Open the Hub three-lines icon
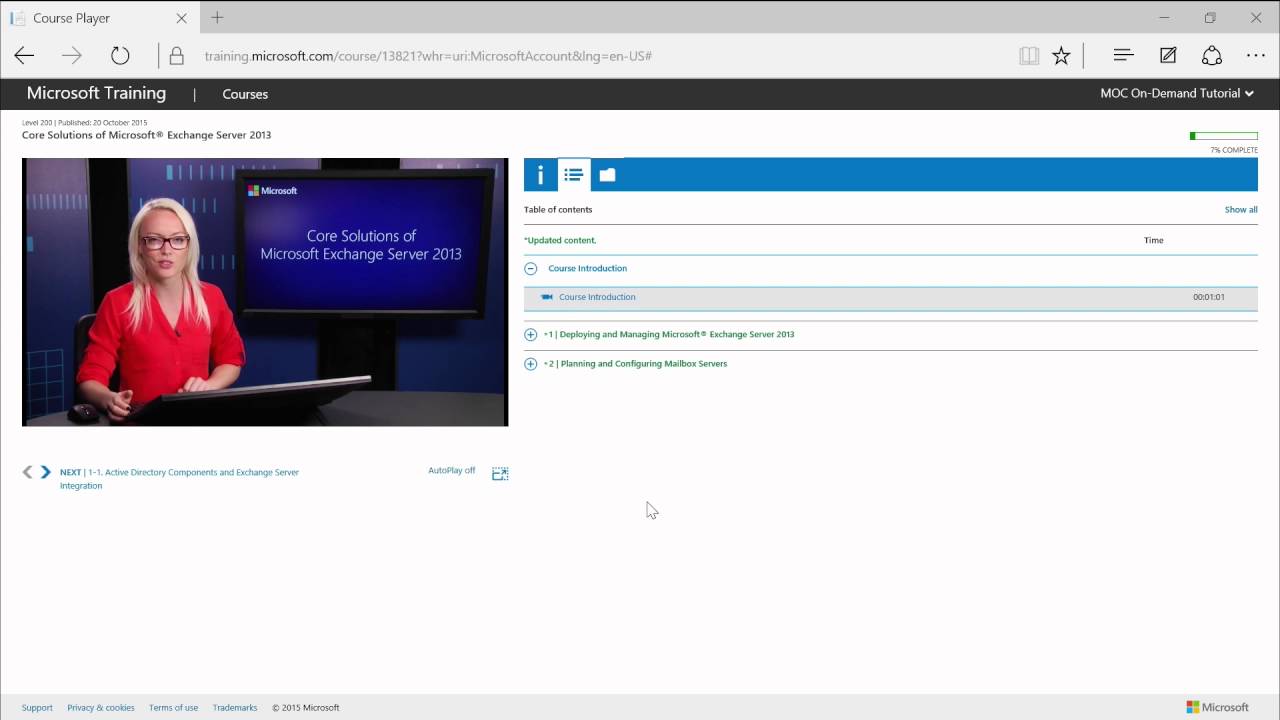Screen dimensions: 1280x720 click(x=1123, y=56)
